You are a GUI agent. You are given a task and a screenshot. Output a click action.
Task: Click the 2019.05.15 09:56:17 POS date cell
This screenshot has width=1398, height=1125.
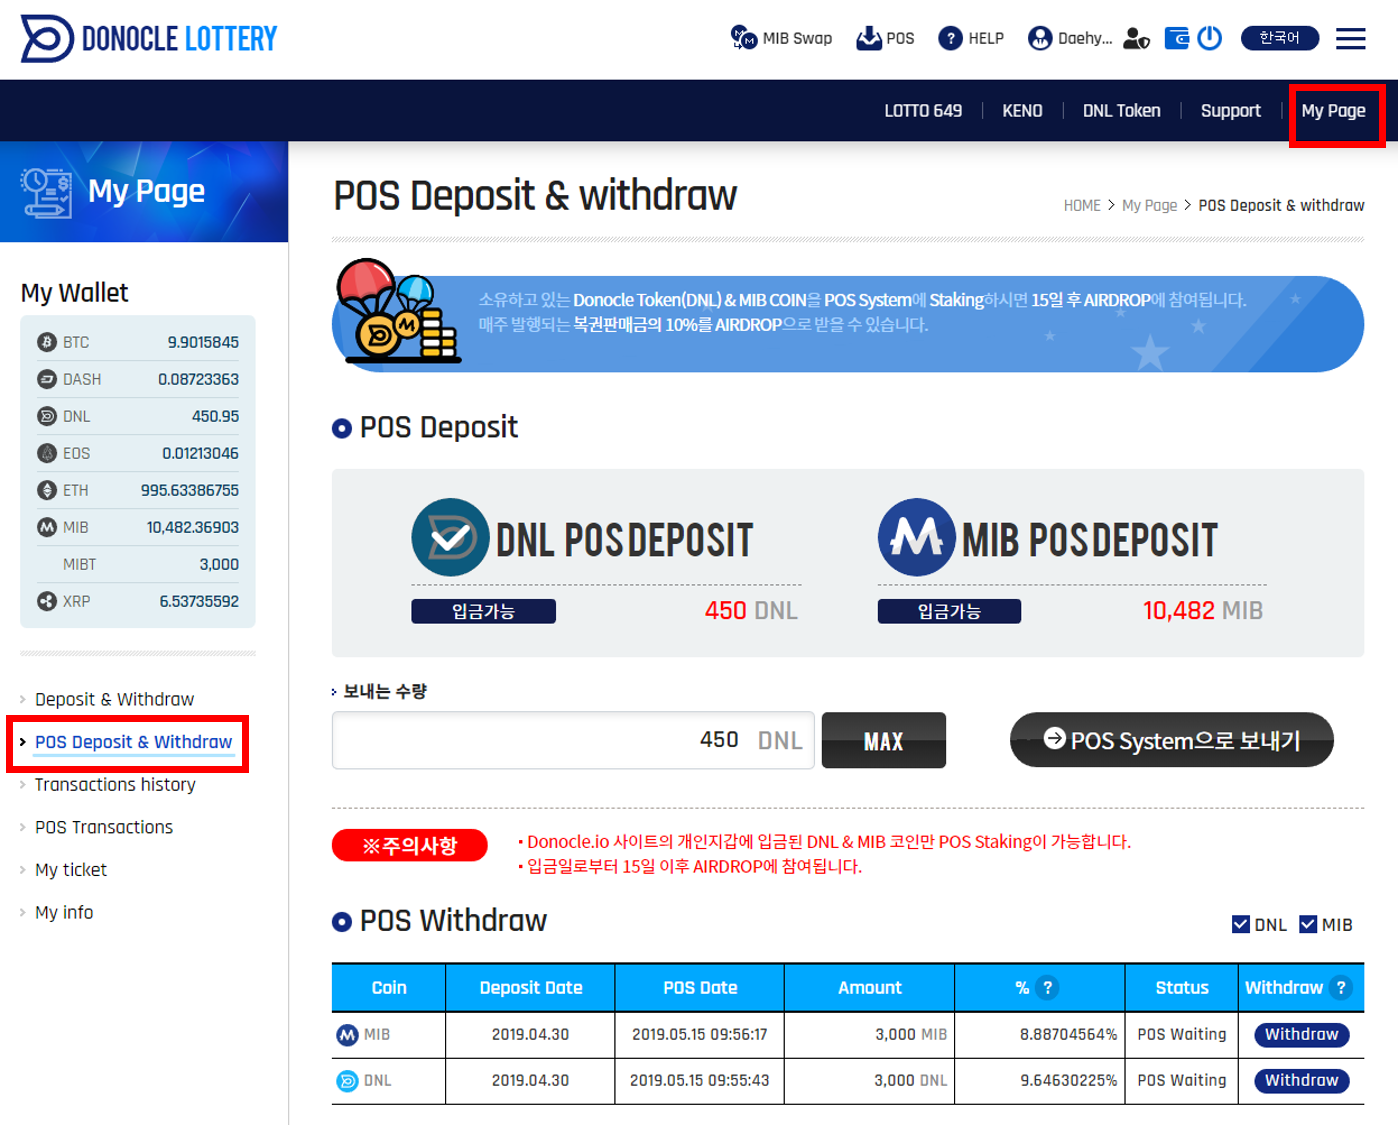700,1035
